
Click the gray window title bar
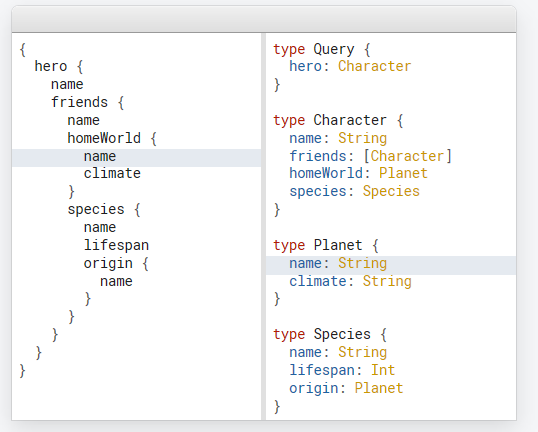(264, 19)
